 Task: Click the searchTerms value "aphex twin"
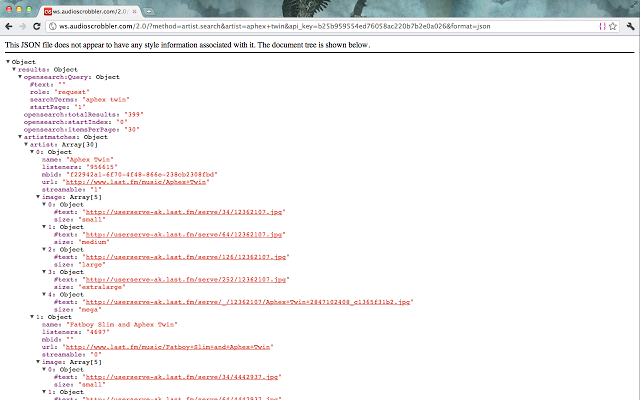pos(106,100)
